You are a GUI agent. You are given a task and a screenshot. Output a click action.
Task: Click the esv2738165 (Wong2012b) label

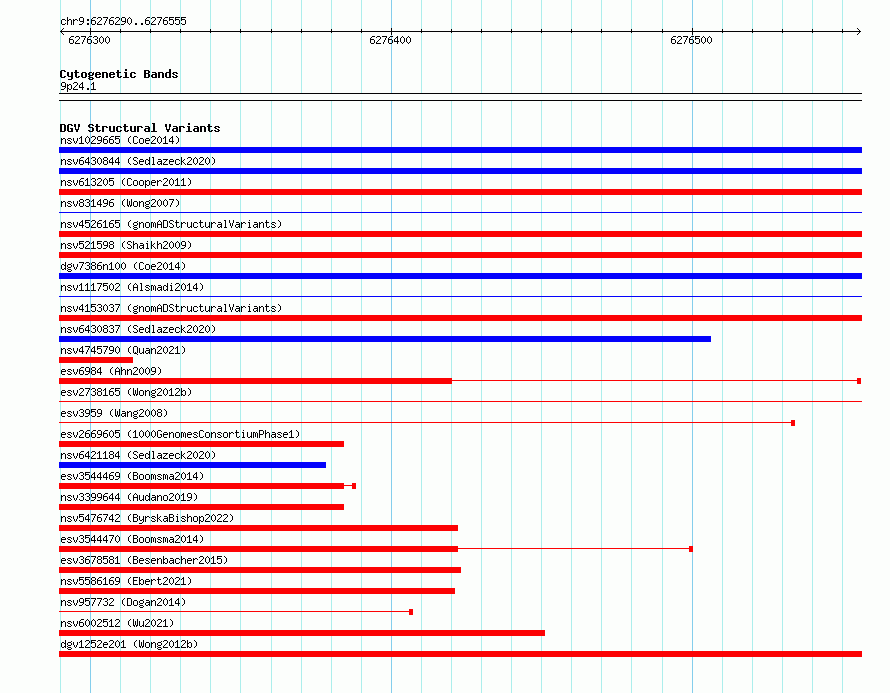coord(126,392)
